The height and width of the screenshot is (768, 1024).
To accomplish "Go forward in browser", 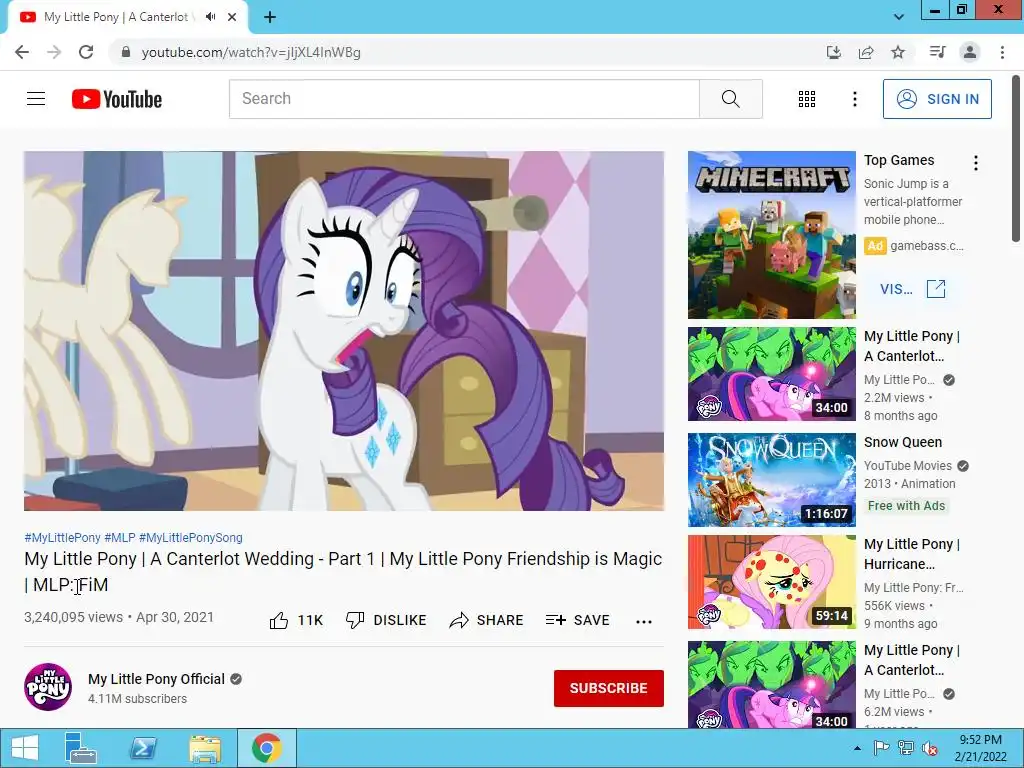I will [x=54, y=52].
